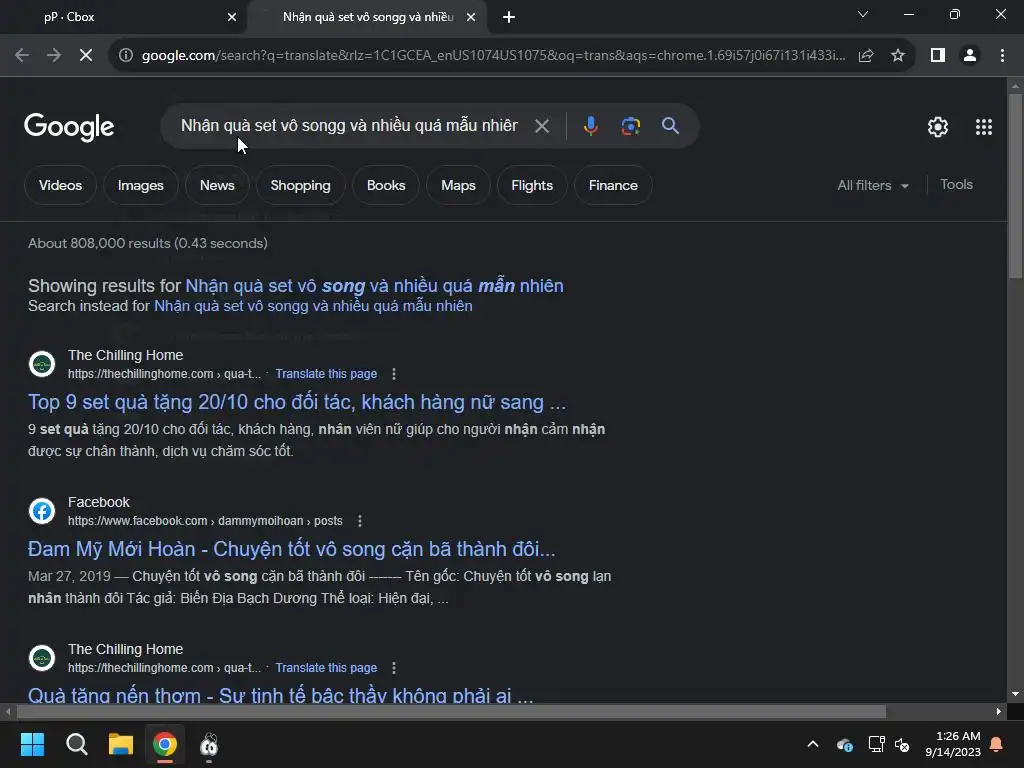This screenshot has height=768, width=1024.
Task: Search by image with Google Lens
Action: click(x=630, y=126)
